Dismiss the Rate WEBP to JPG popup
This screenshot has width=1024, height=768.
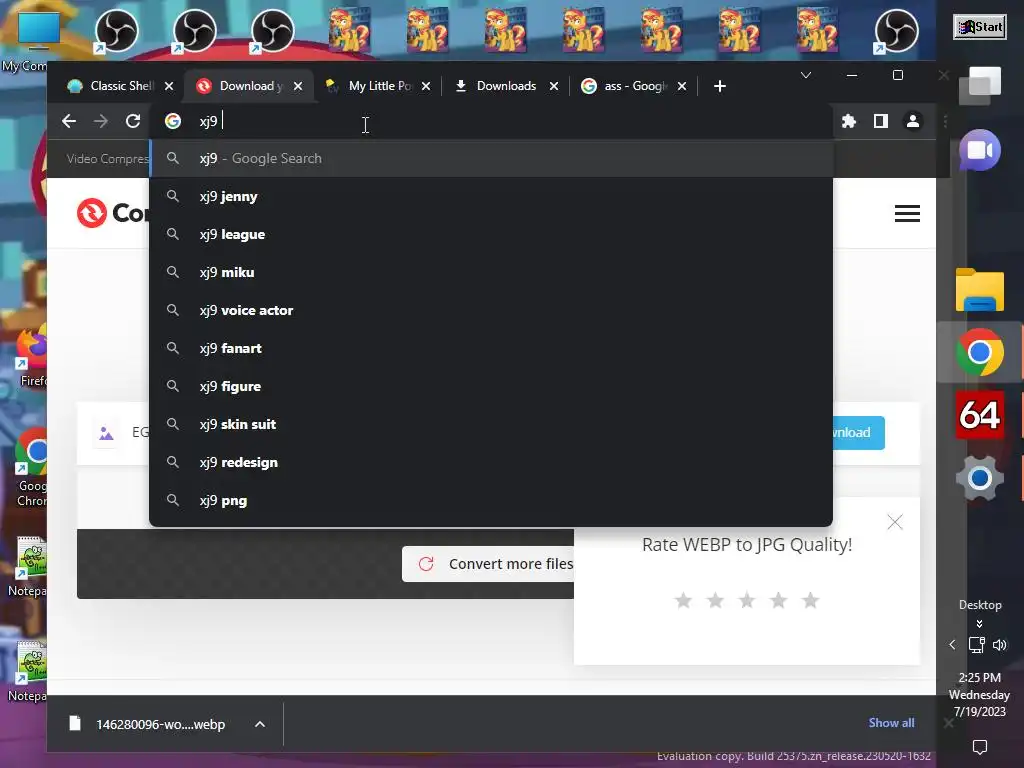coord(895,522)
